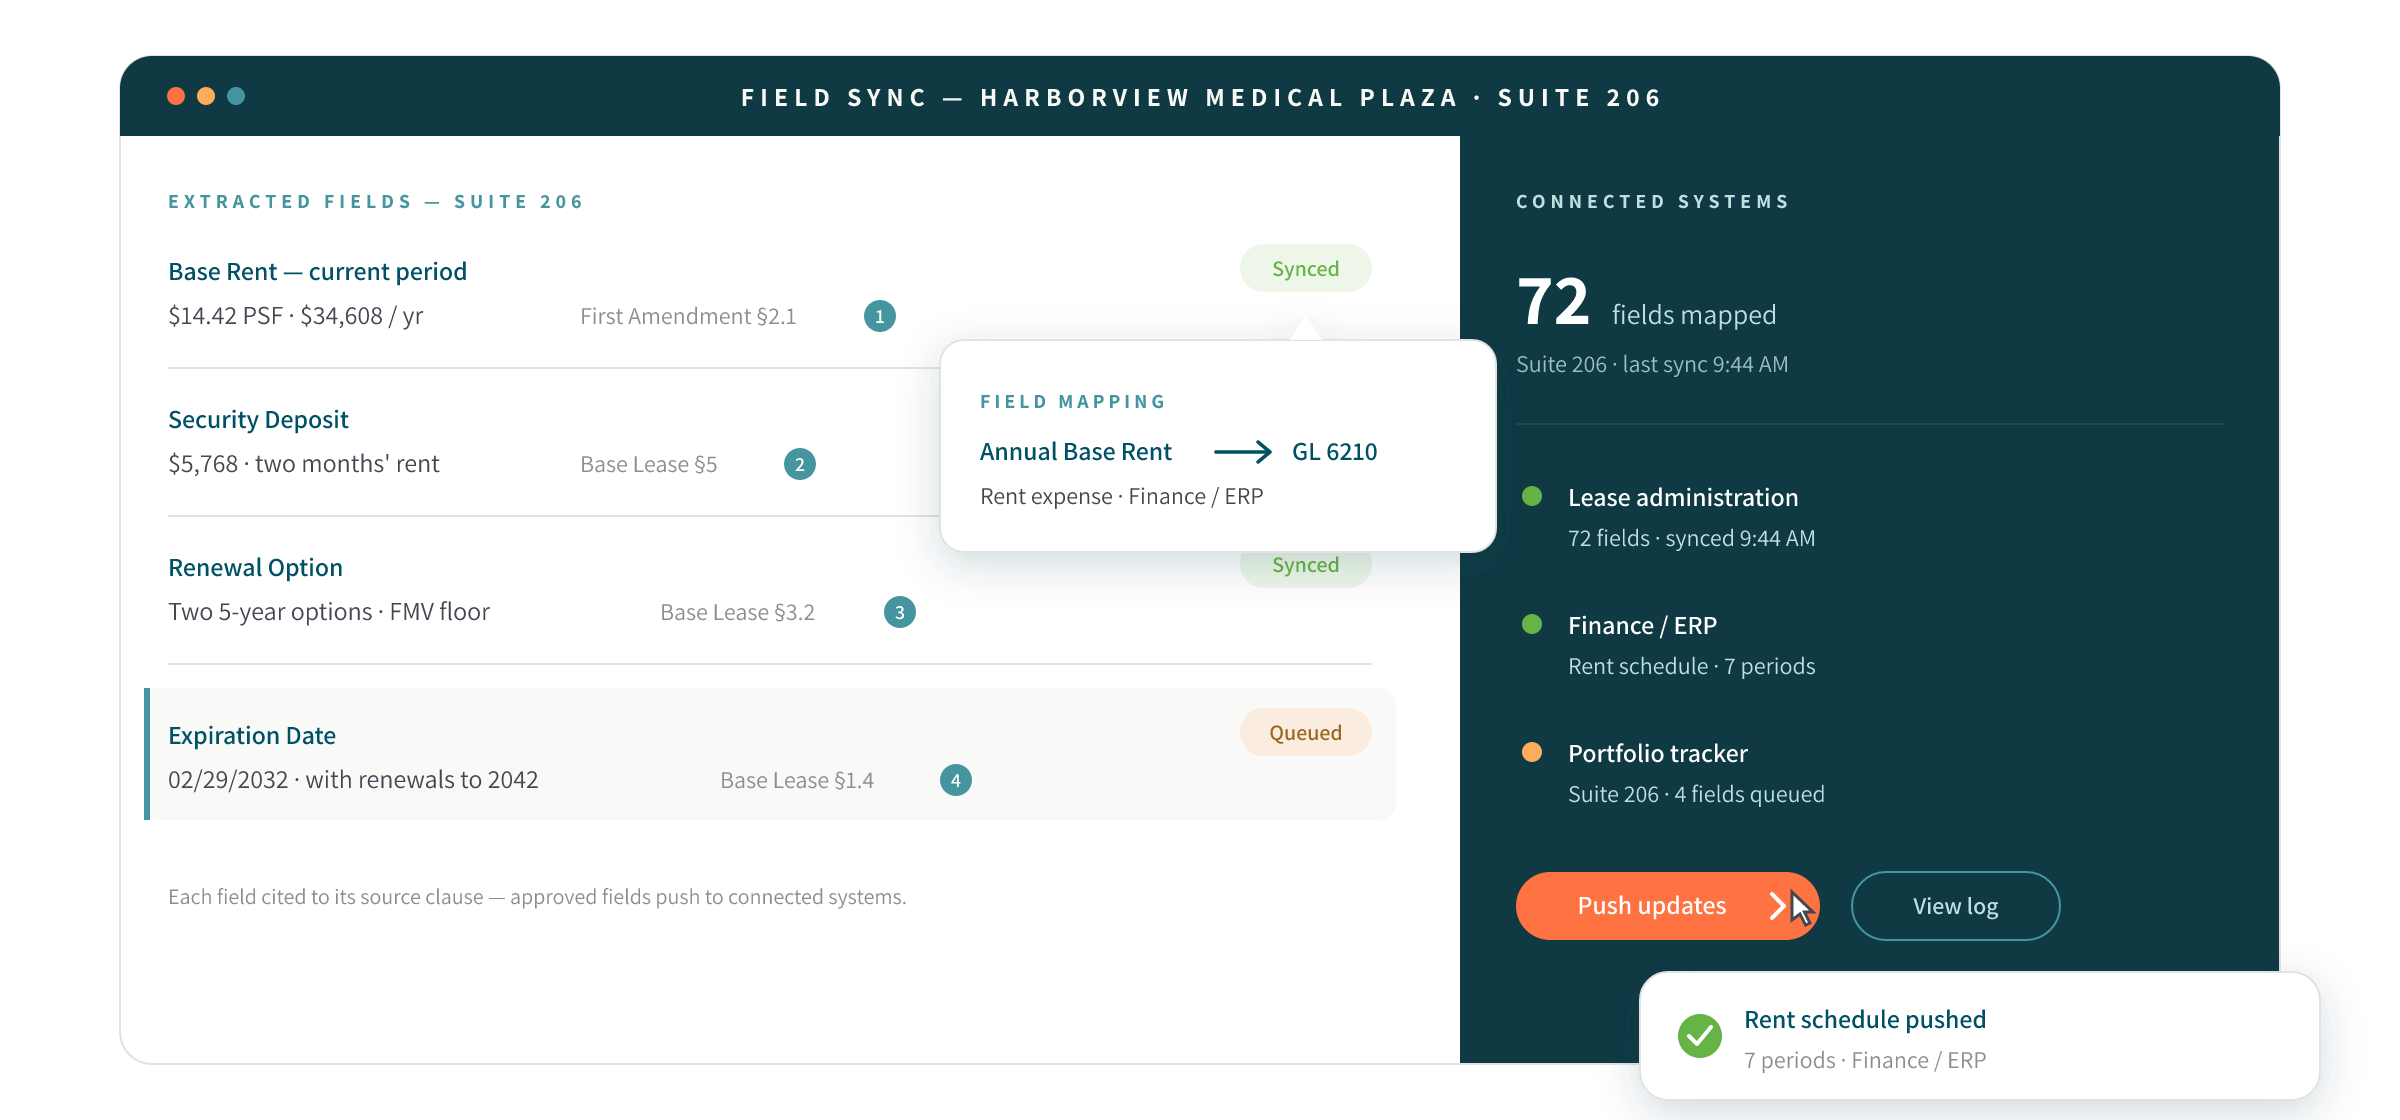This screenshot has width=2400, height=1120.
Task: Select the Portfolio tracker system entry
Action: 1658,753
